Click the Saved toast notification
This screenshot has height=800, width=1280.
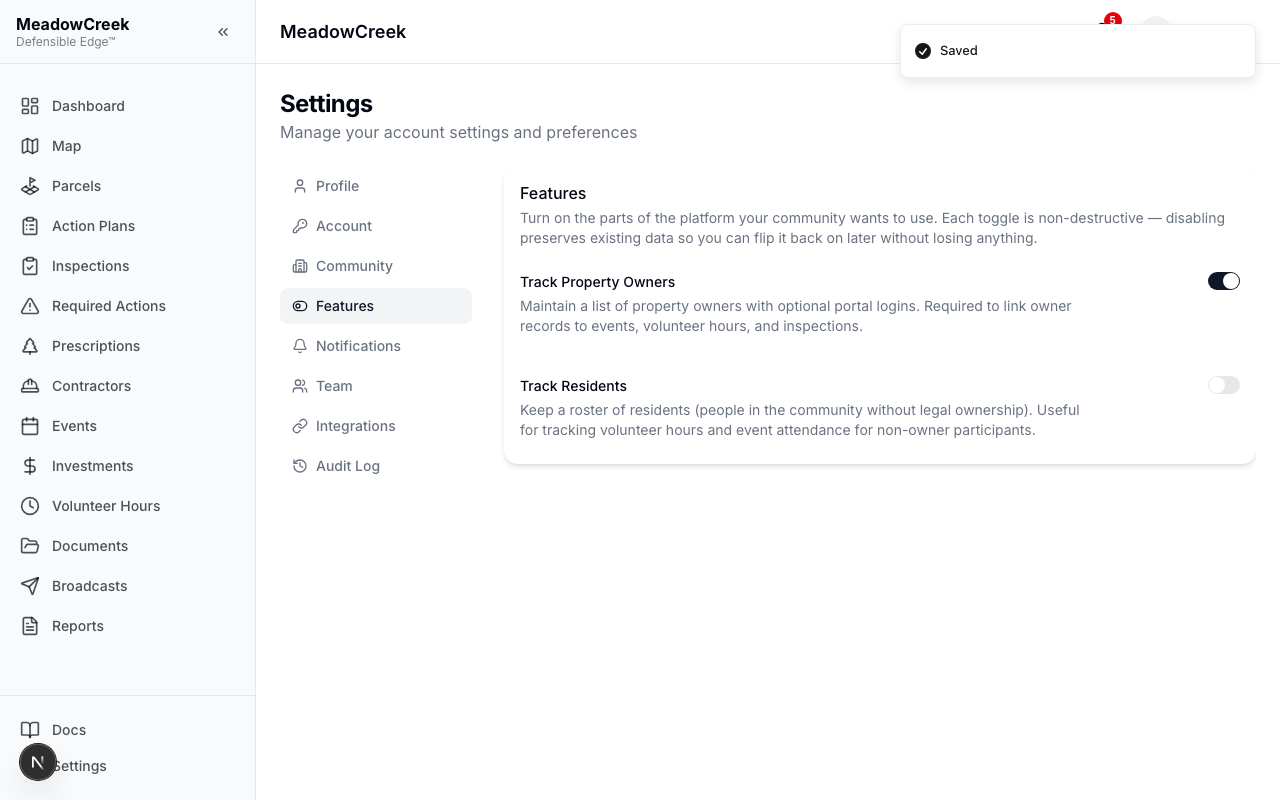(x=1078, y=51)
